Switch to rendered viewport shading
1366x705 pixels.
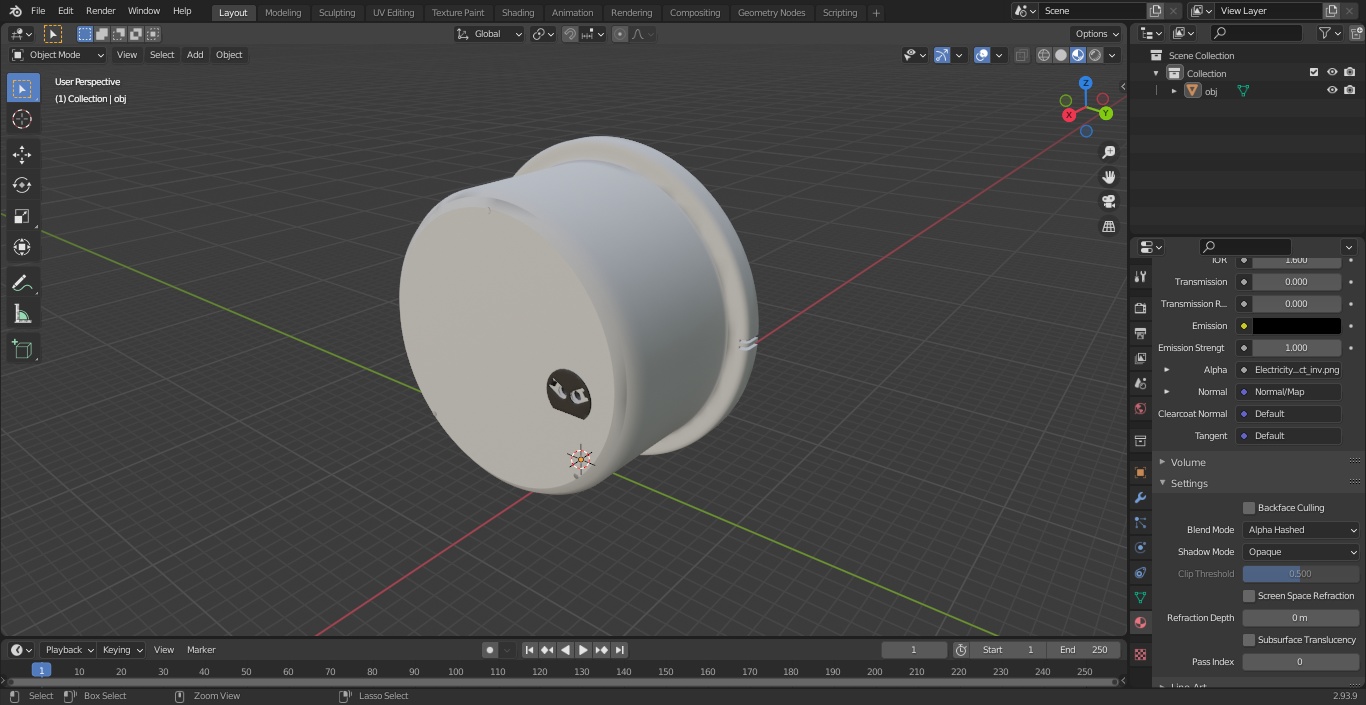tap(1095, 55)
